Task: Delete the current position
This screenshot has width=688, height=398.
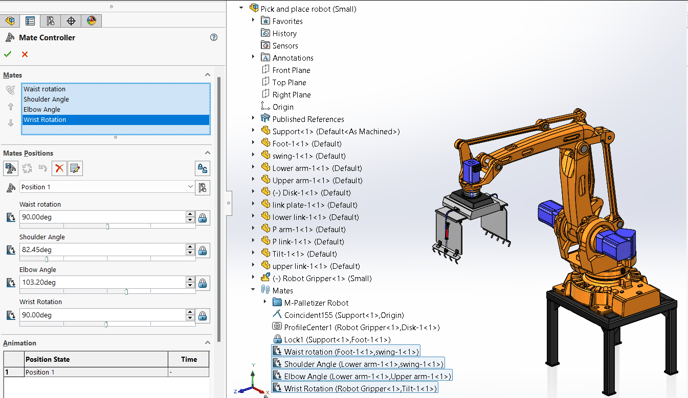Action: click(59, 168)
